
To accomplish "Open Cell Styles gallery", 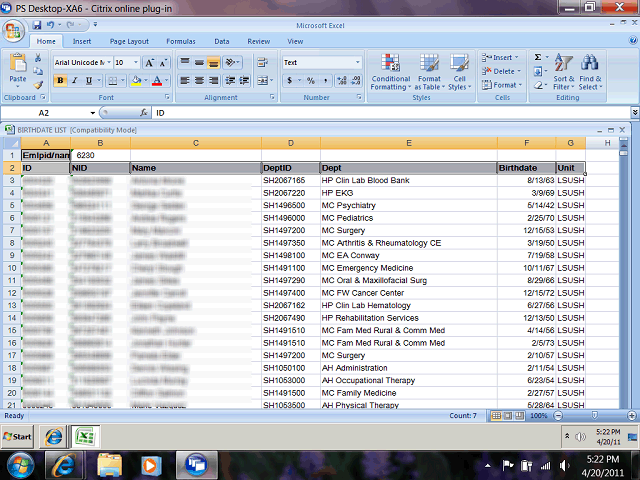I will (459, 72).
